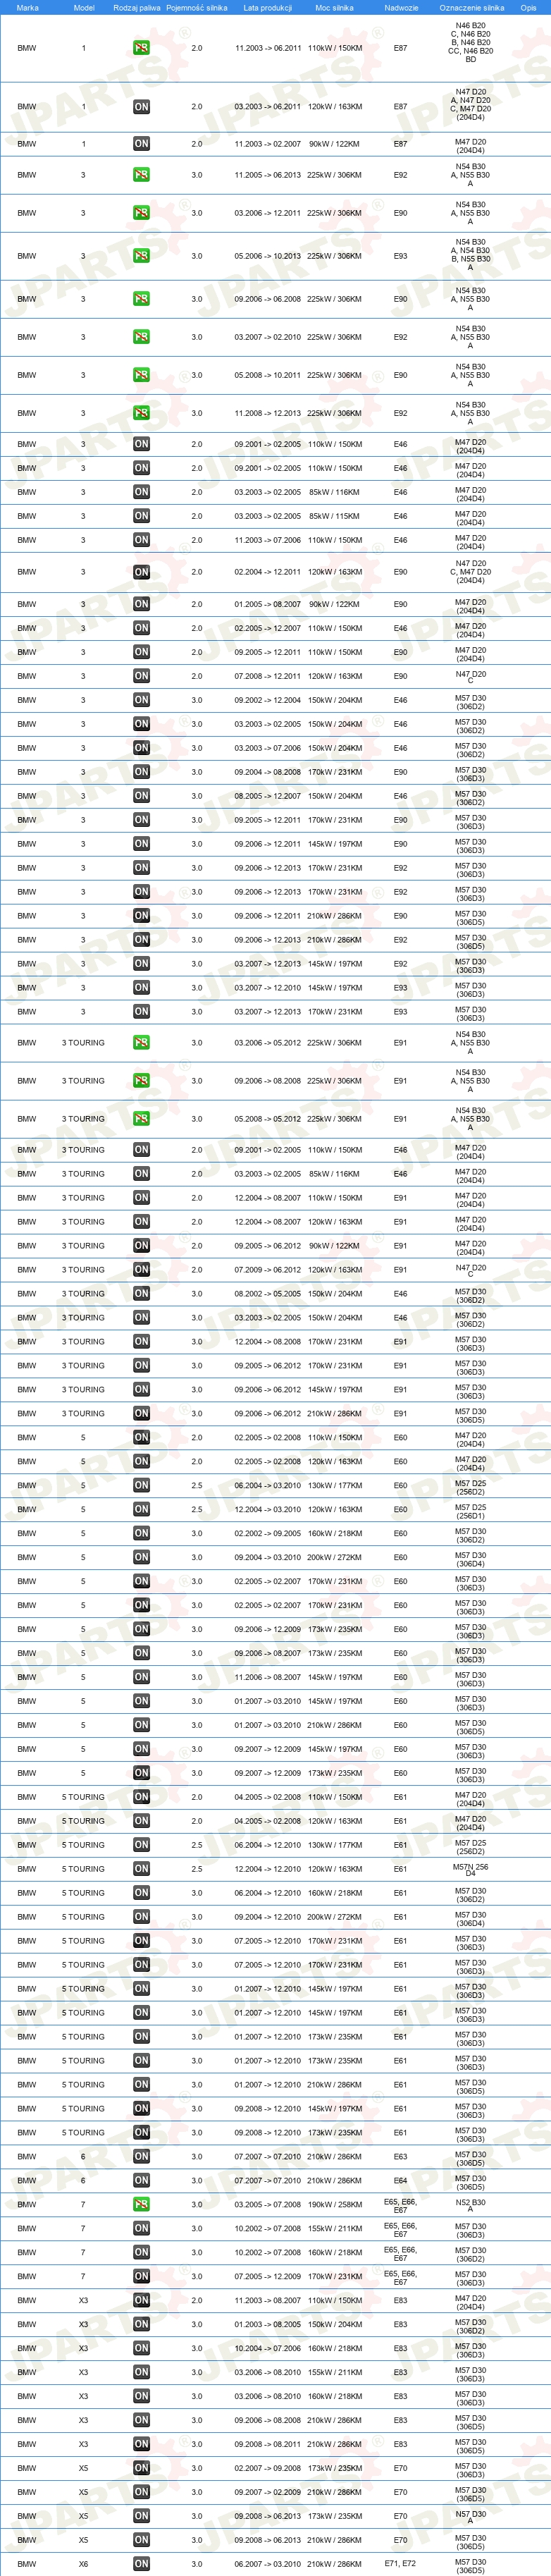Click ON icon in the E63 body row
Image resolution: width=551 pixels, height=2576 pixels.
pyautogui.click(x=141, y=2157)
